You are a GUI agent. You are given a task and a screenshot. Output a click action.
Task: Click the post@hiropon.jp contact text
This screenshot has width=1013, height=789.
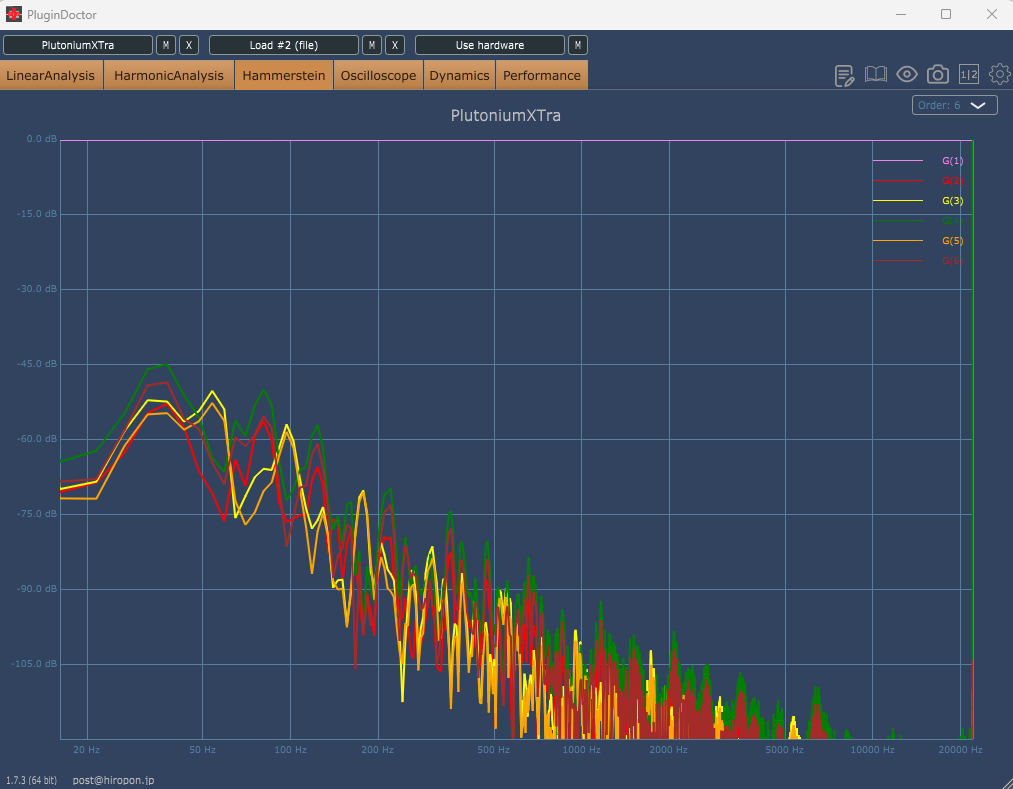pyautogui.click(x=113, y=781)
